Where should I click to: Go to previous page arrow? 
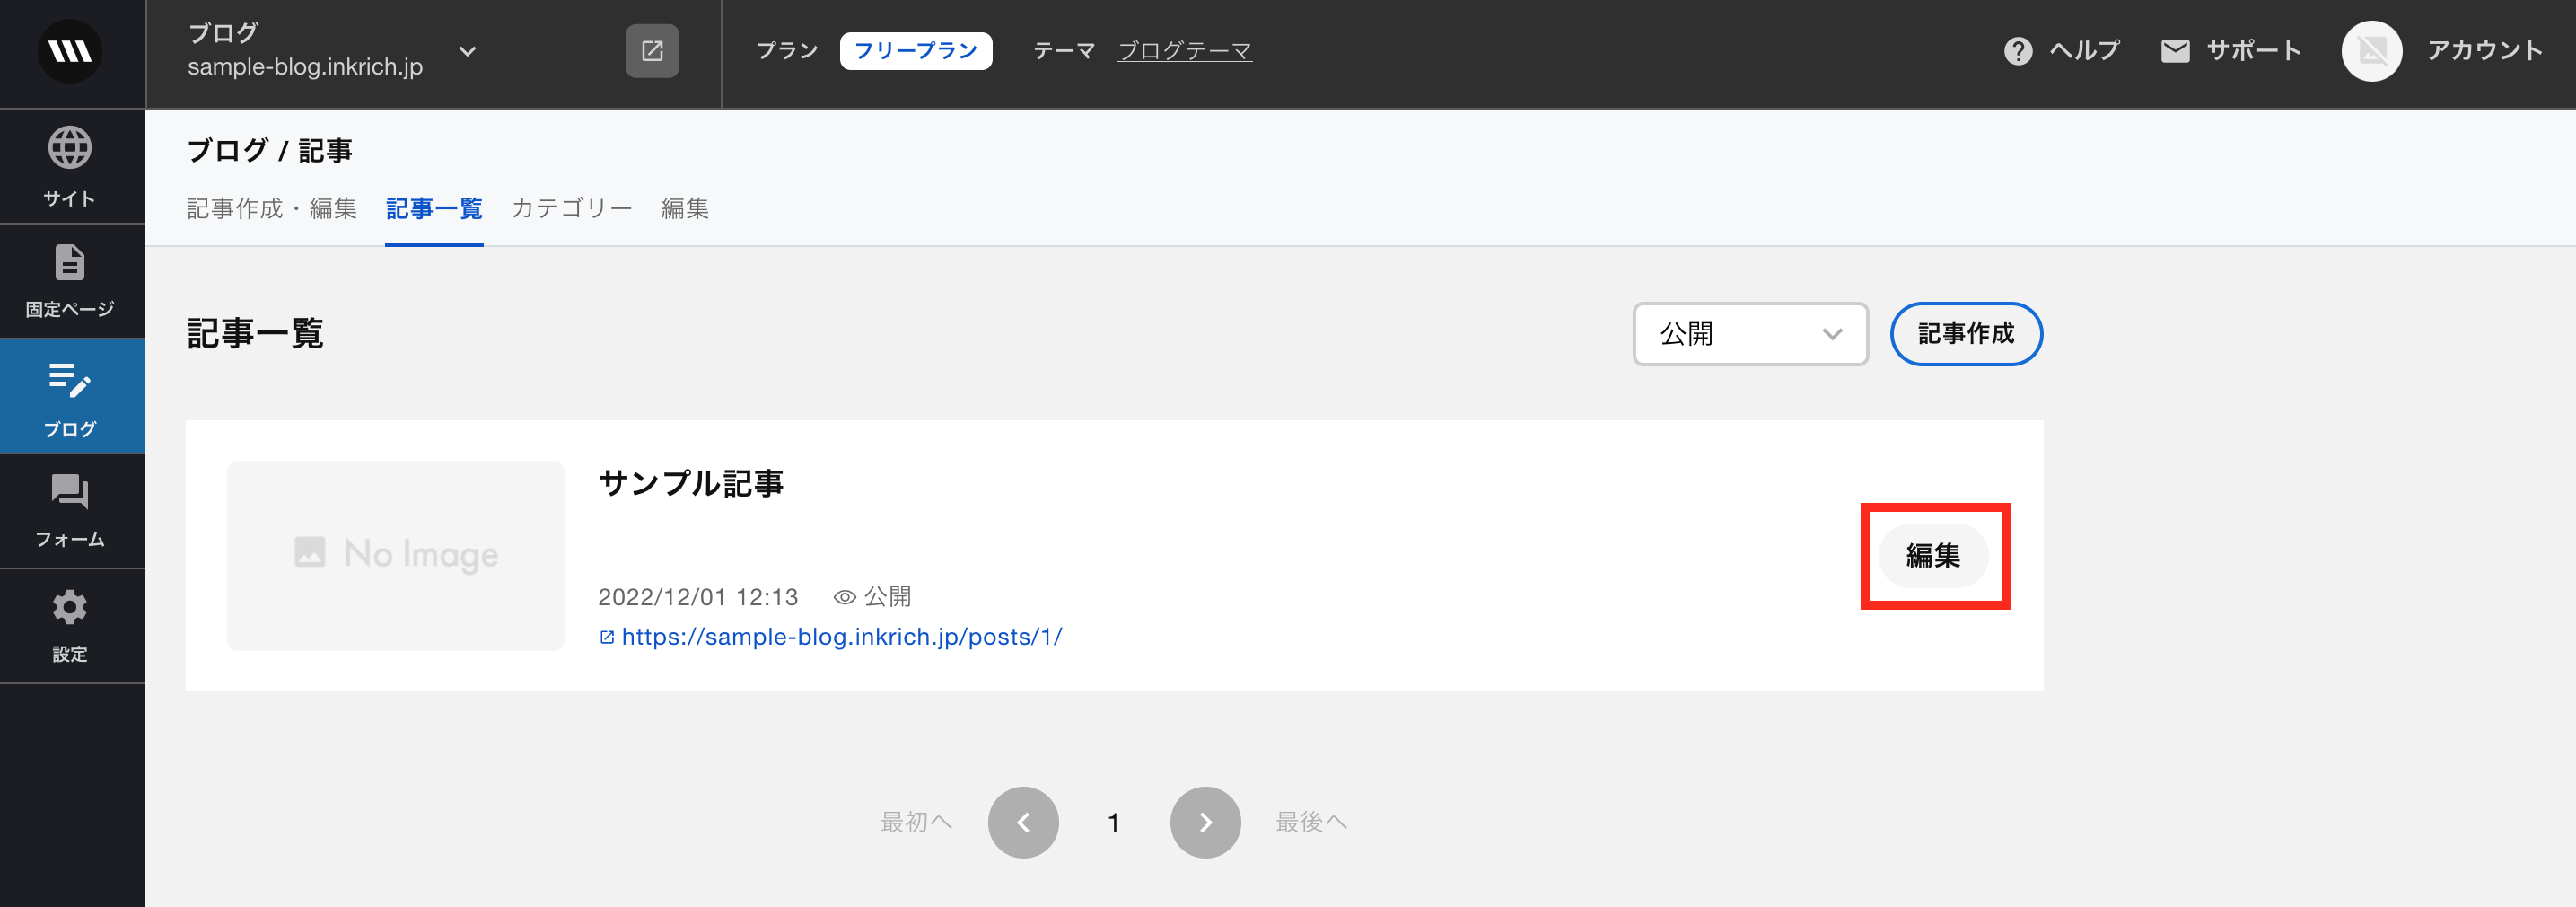click(x=1023, y=822)
